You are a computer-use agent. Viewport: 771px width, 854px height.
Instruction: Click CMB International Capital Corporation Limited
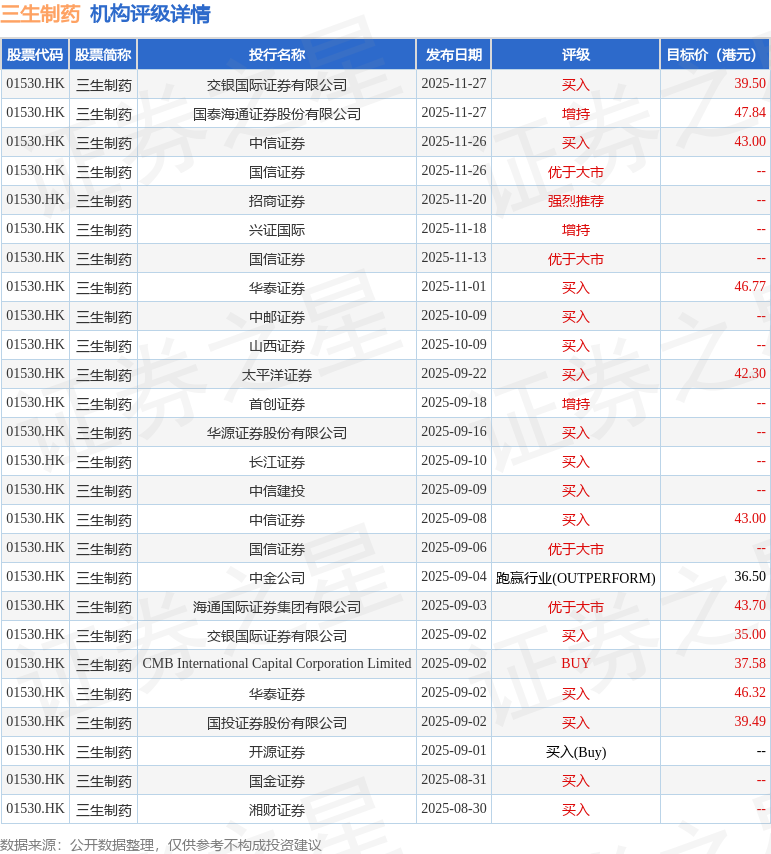pos(277,663)
